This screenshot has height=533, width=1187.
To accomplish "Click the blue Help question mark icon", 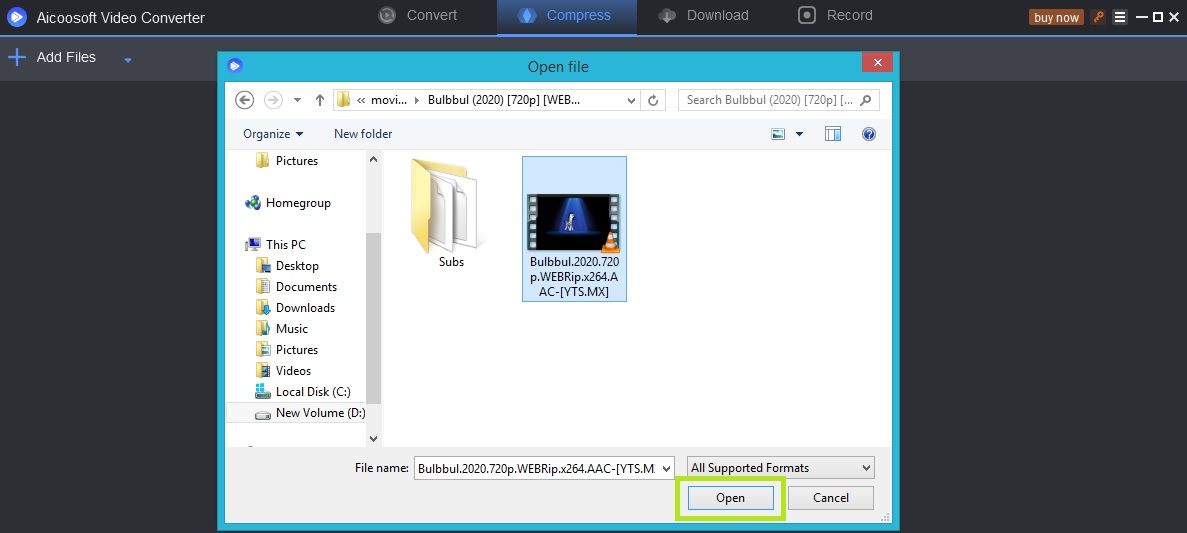I will [x=869, y=134].
